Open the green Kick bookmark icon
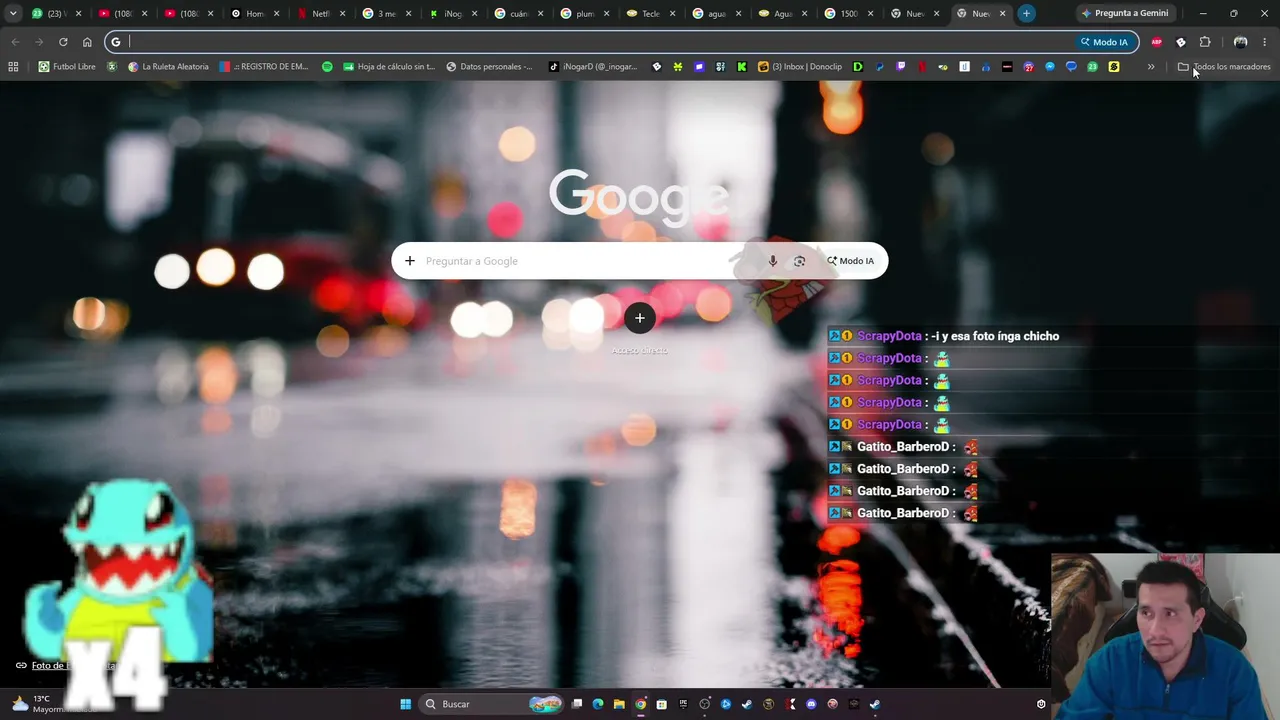Screen dimensions: 1280x720 pyautogui.click(x=741, y=67)
